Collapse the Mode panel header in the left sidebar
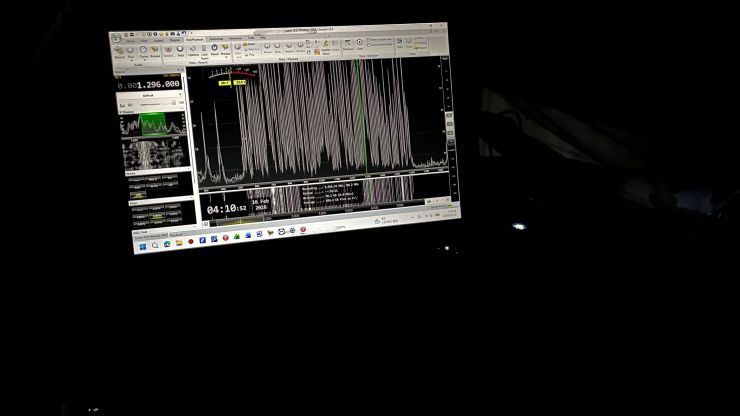Viewport: 740px width, 416px height. point(131,173)
